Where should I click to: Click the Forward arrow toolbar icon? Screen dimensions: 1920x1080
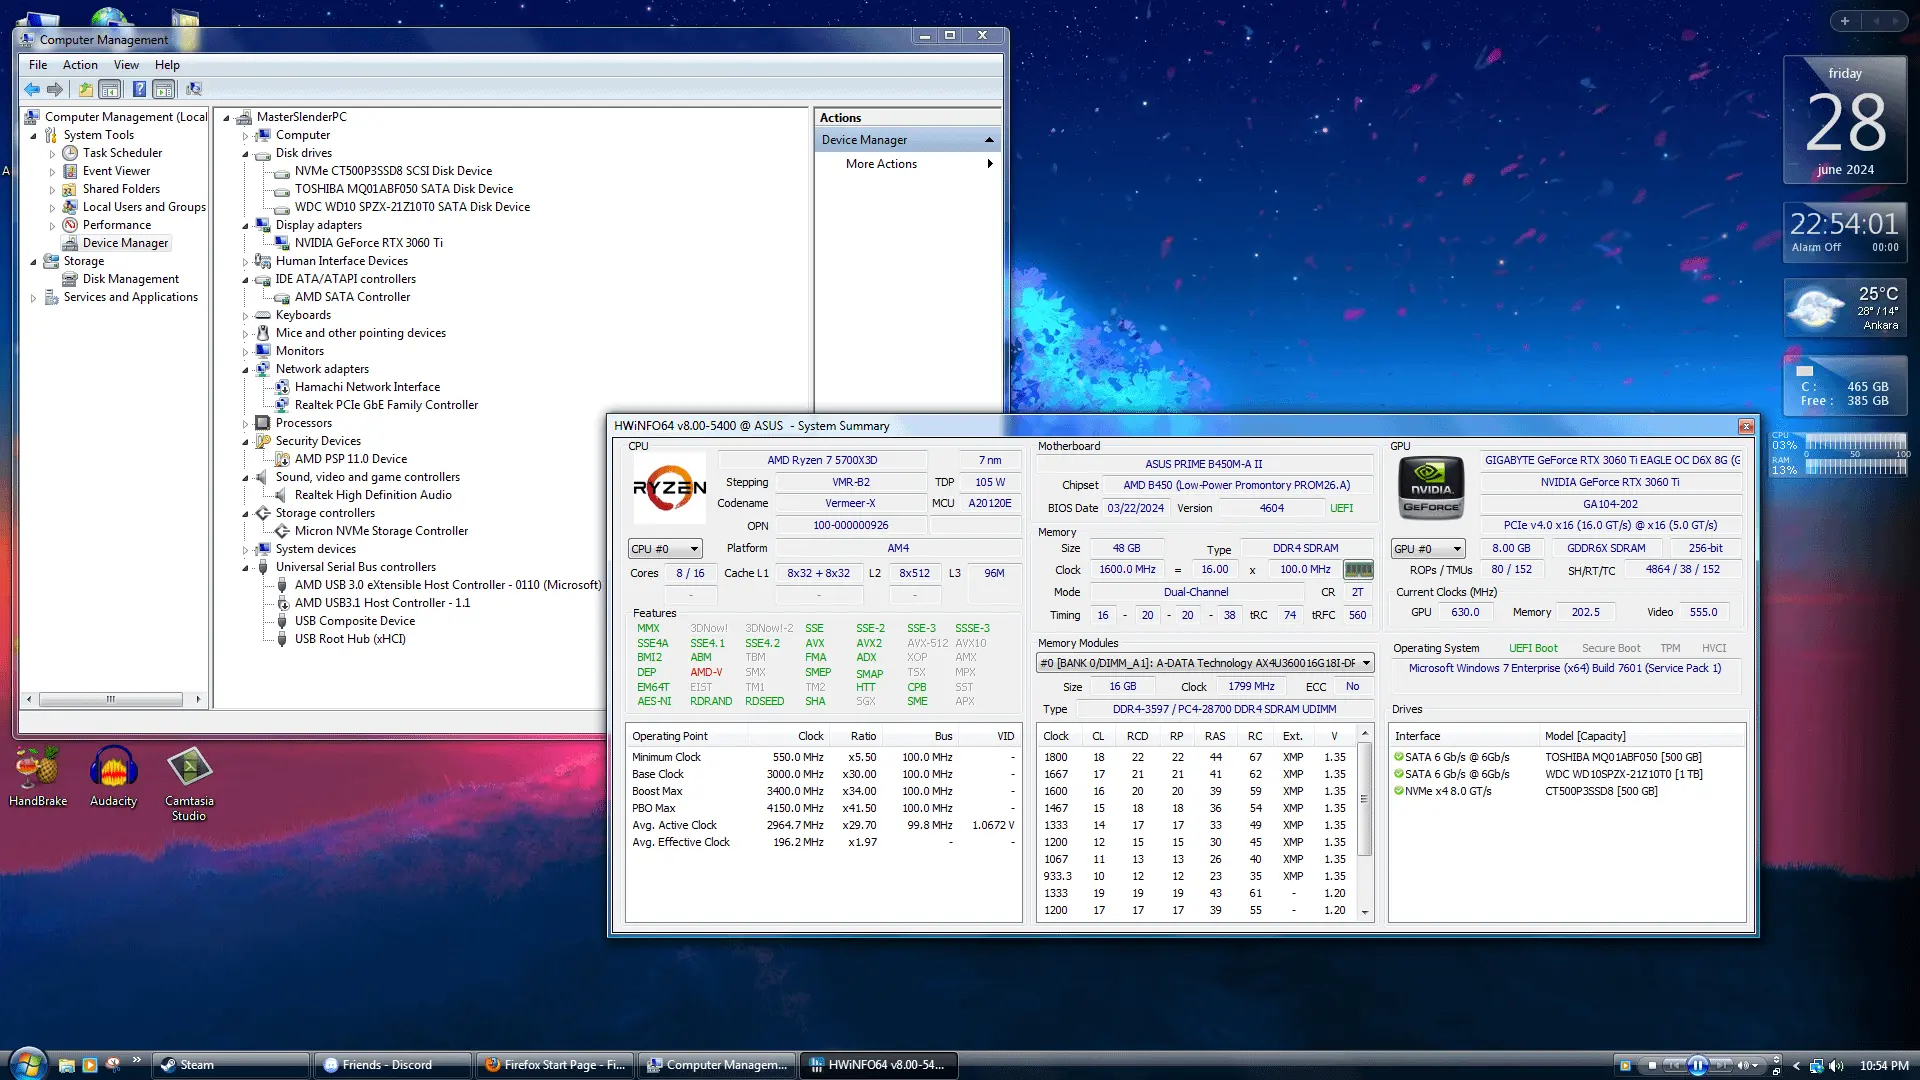[55, 90]
